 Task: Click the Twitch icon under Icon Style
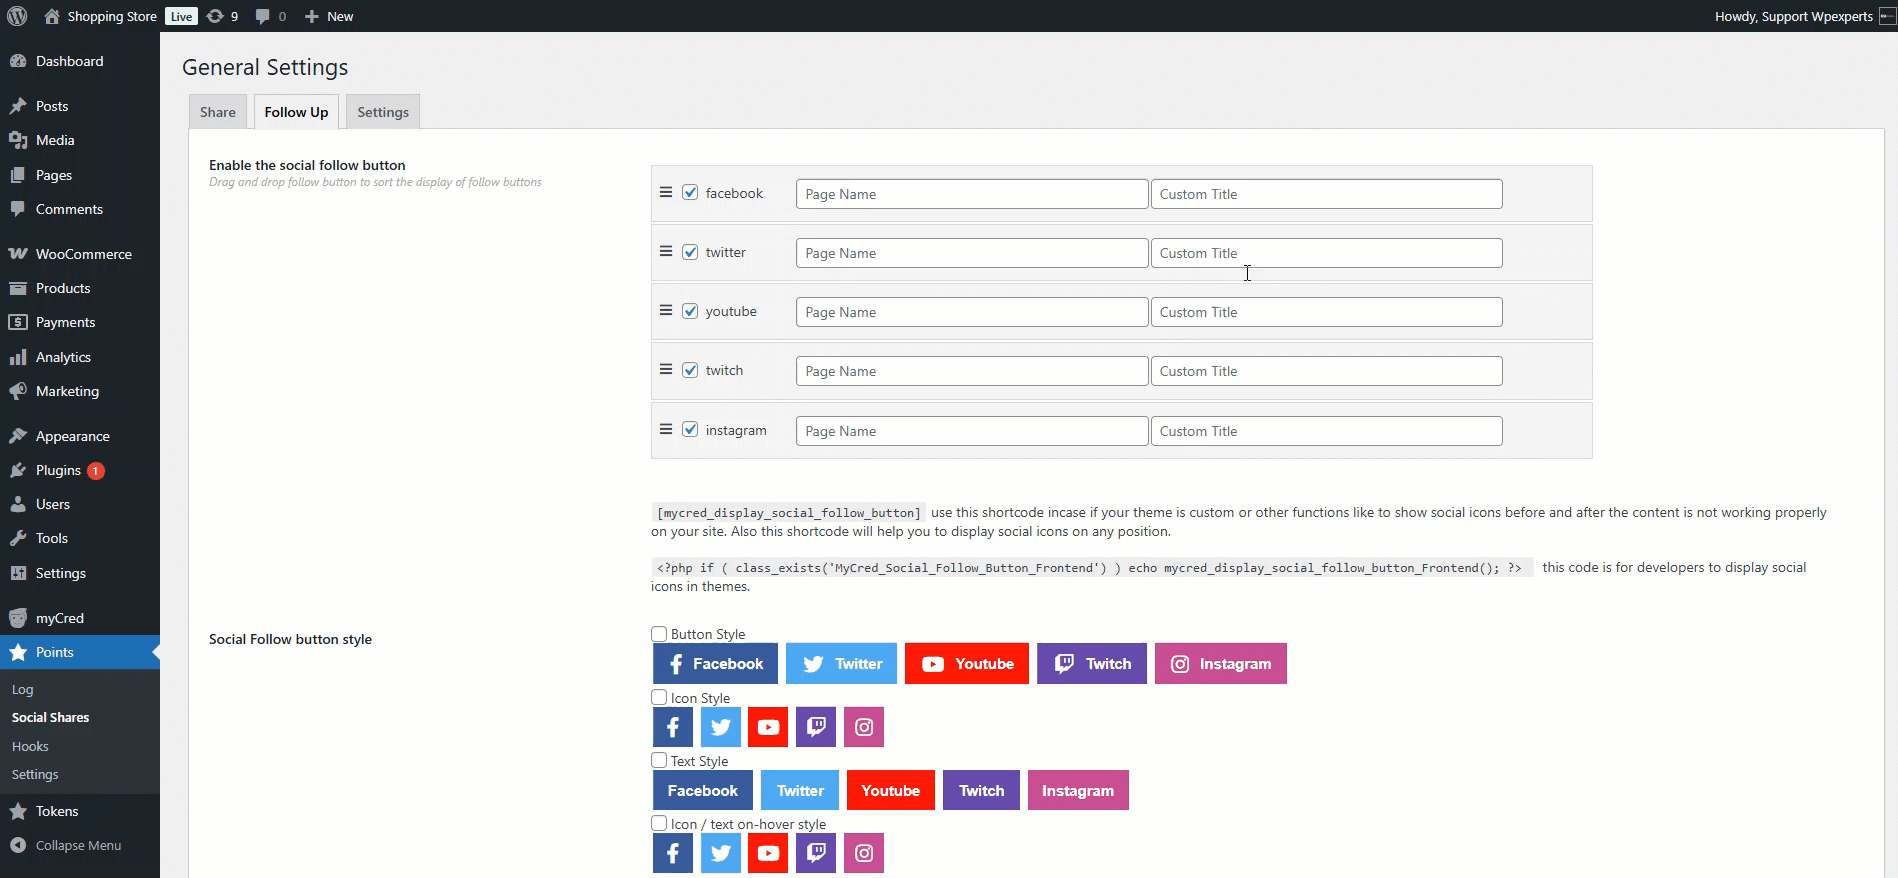[816, 727]
